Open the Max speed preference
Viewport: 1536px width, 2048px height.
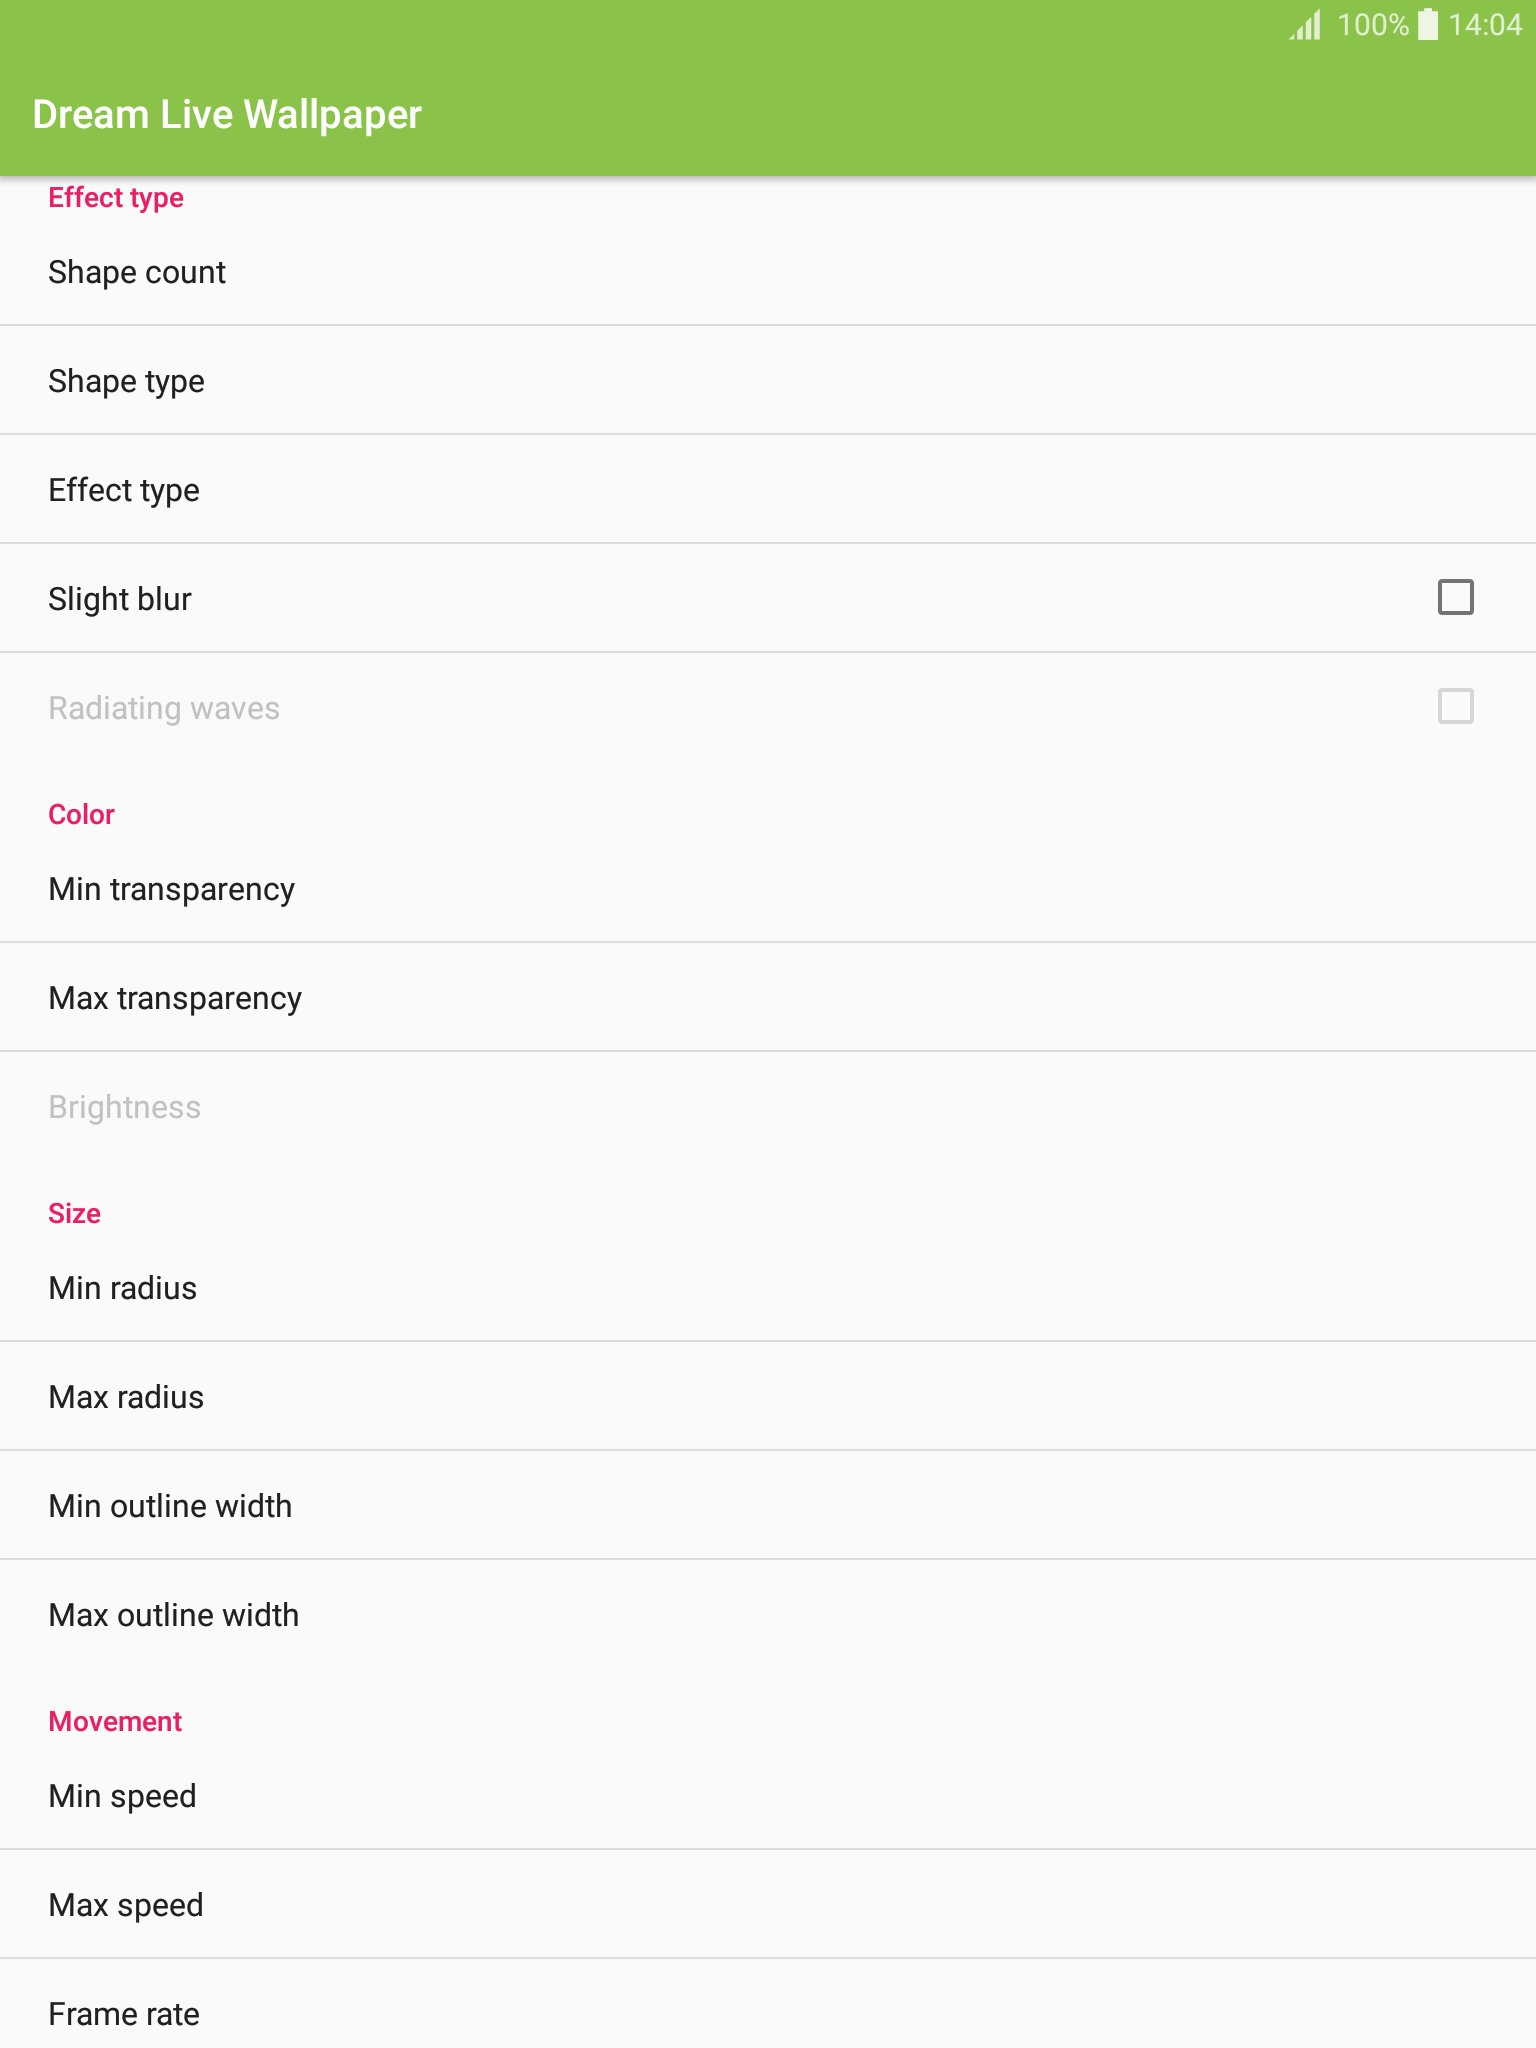768,1904
